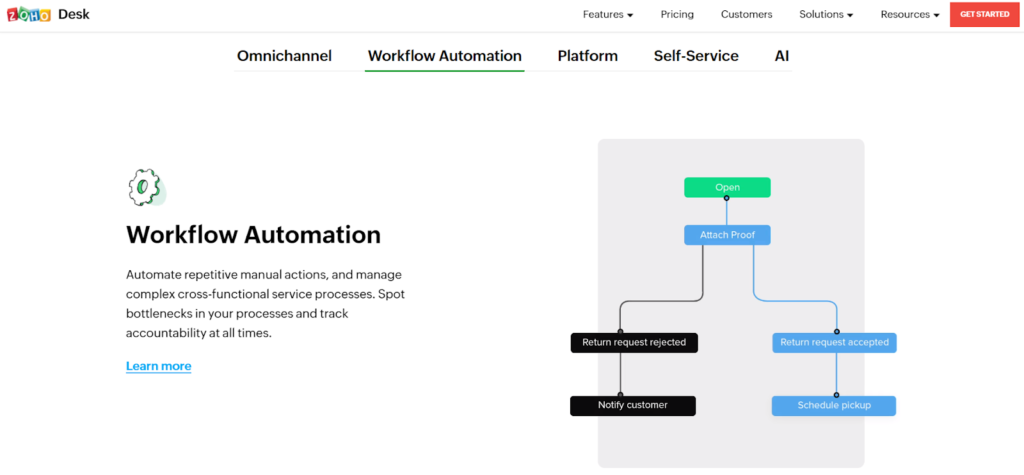Select the Workflow Automation tab
Screen dimensions: 1024x475
coord(444,56)
